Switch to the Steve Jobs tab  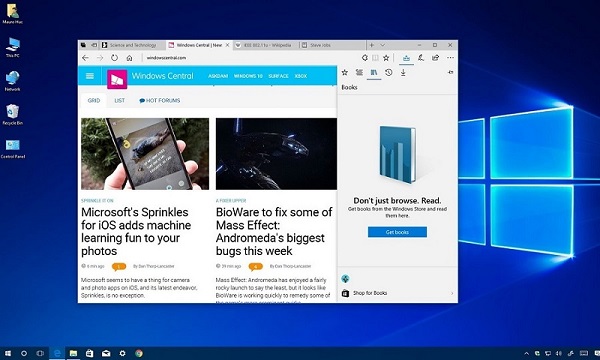pos(332,45)
